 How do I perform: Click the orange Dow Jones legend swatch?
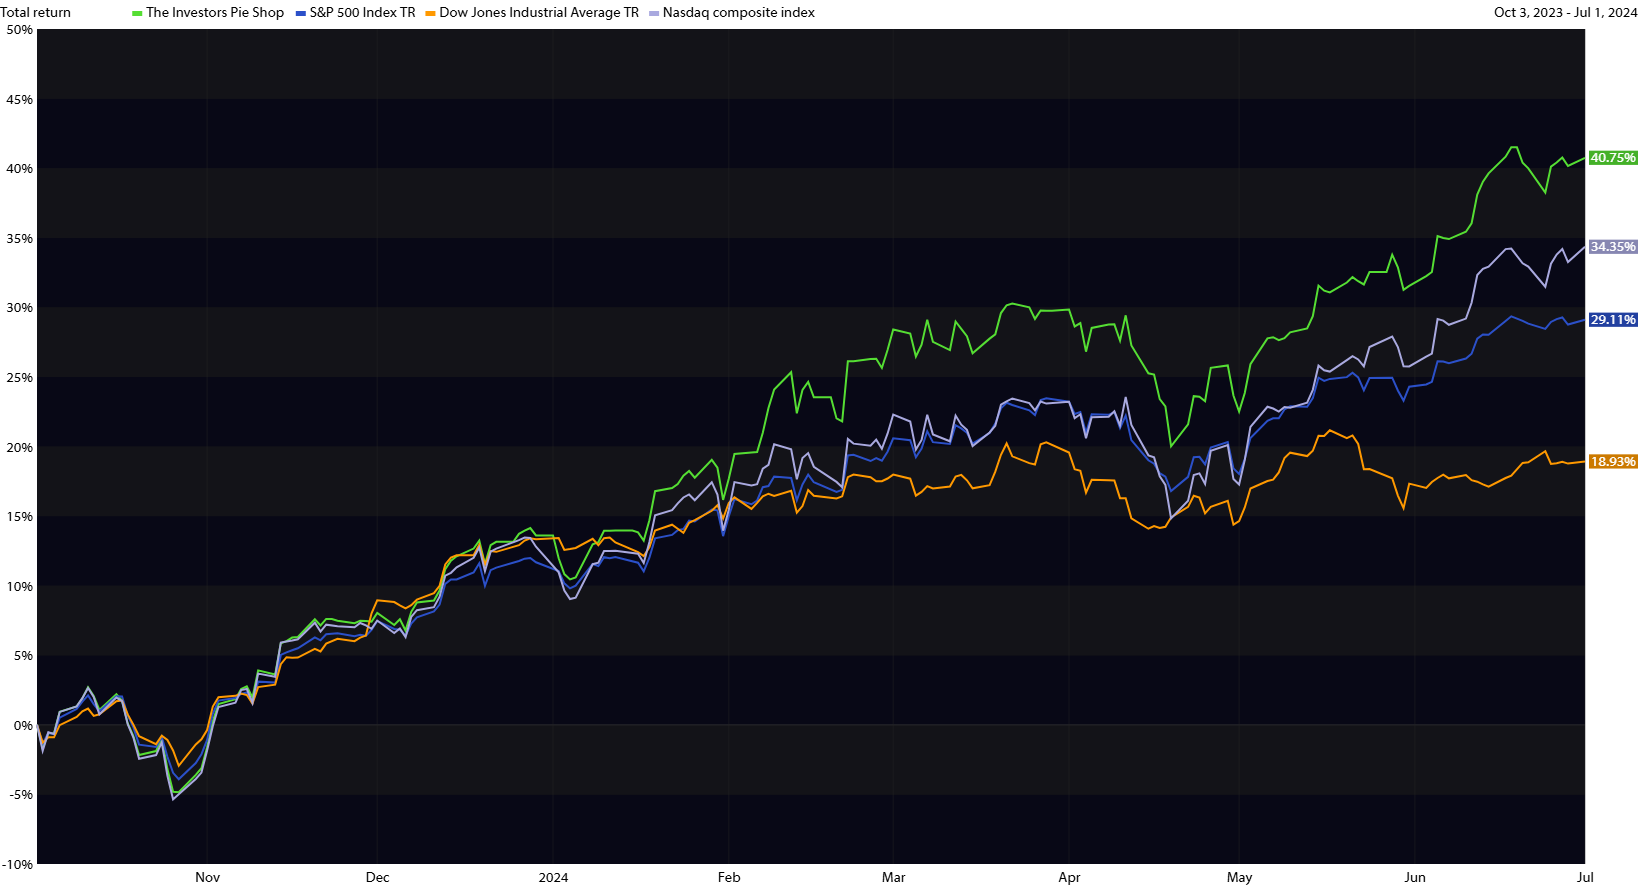(430, 13)
